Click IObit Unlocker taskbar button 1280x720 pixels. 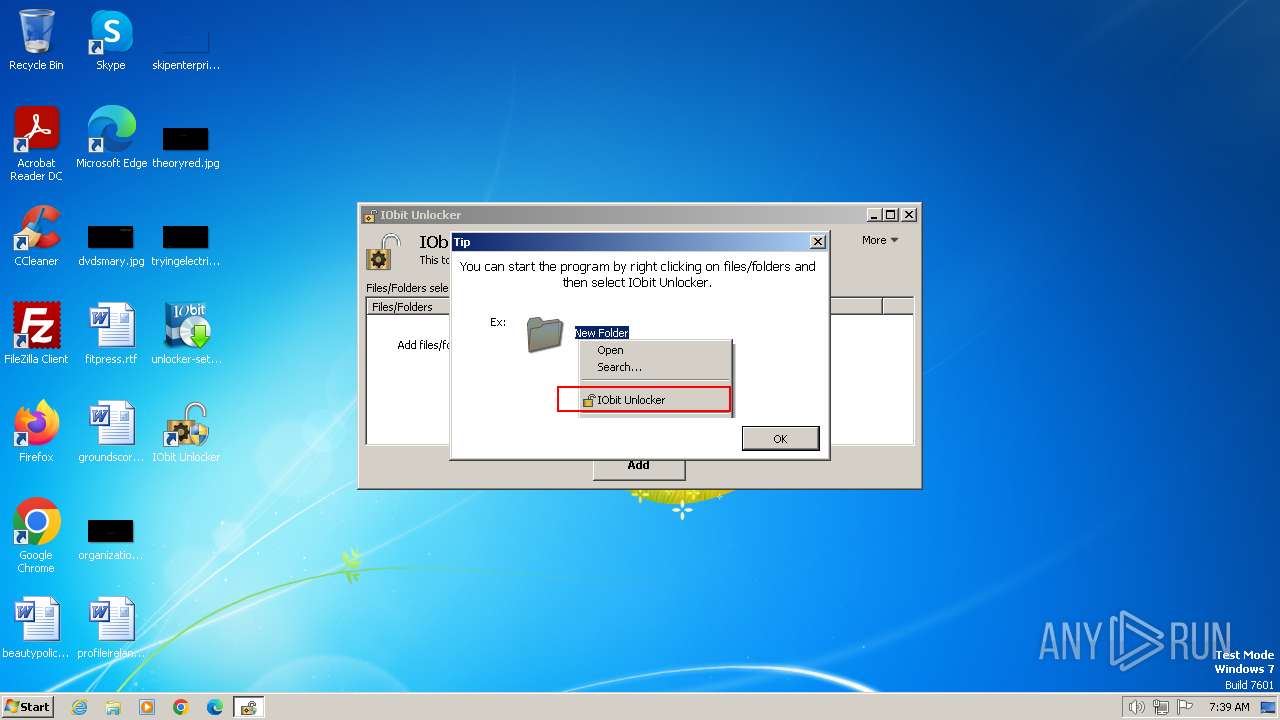248,707
